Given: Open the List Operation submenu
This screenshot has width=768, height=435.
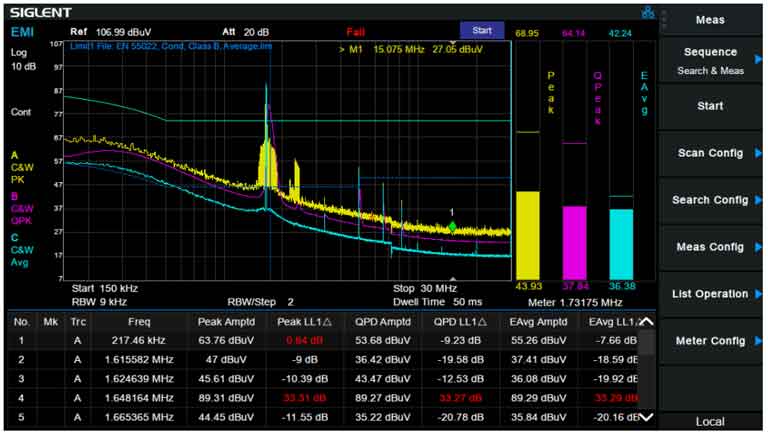Looking at the screenshot, I should 710,294.
